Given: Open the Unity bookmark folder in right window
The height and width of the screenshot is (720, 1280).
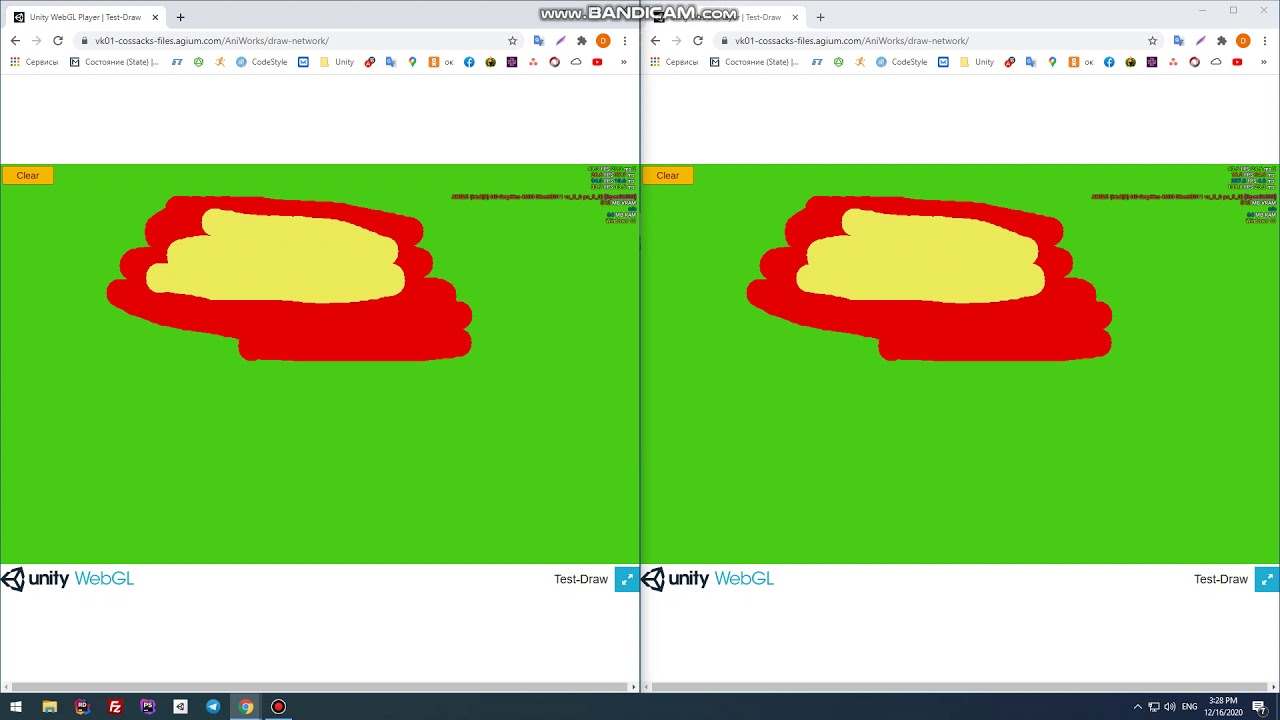Looking at the screenshot, I should [977, 62].
